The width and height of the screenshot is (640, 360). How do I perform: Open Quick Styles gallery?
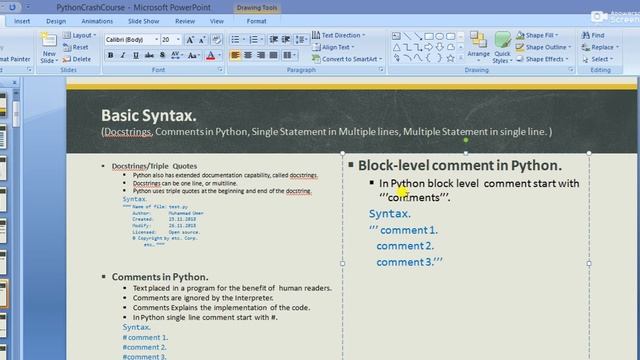(x=502, y=48)
